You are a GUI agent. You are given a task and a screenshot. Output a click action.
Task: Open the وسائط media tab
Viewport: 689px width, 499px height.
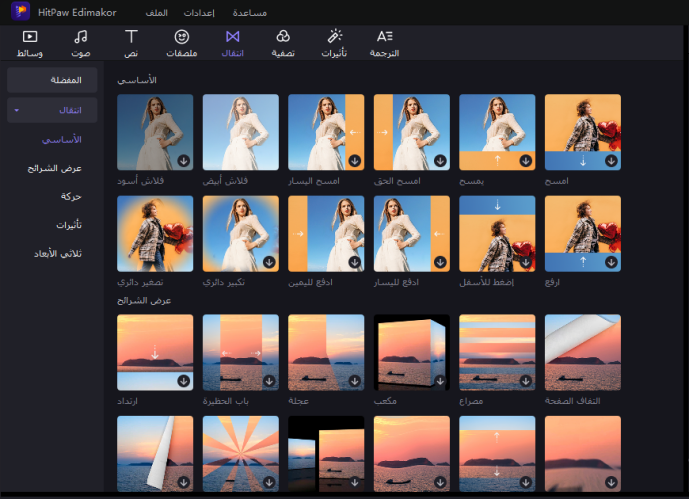pos(30,43)
